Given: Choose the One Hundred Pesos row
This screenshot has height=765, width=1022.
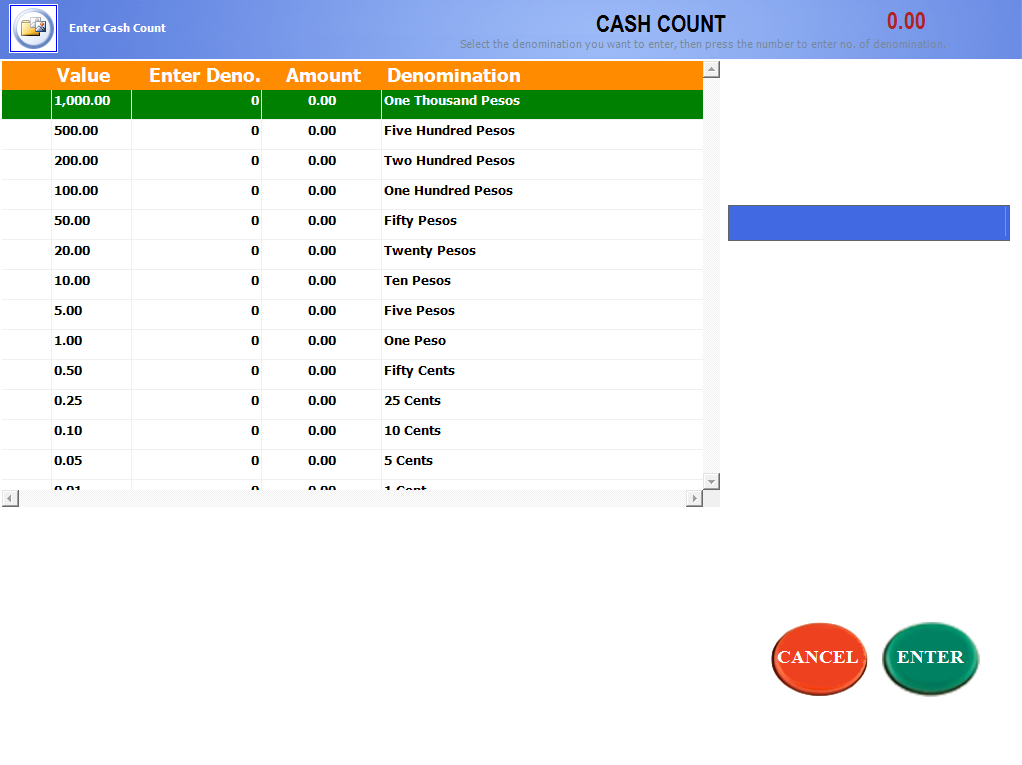Looking at the screenshot, I should pos(448,191).
